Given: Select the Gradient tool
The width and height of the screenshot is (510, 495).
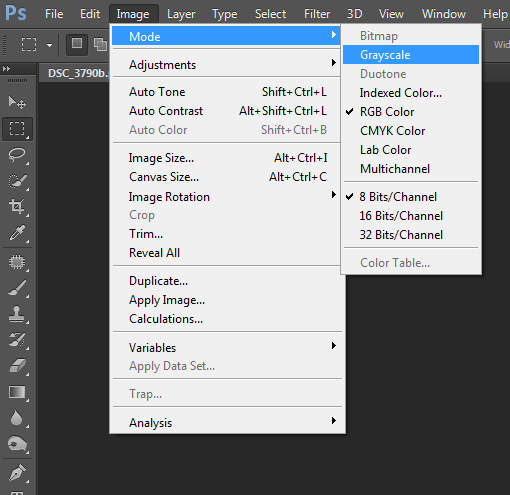Looking at the screenshot, I should point(17,392).
